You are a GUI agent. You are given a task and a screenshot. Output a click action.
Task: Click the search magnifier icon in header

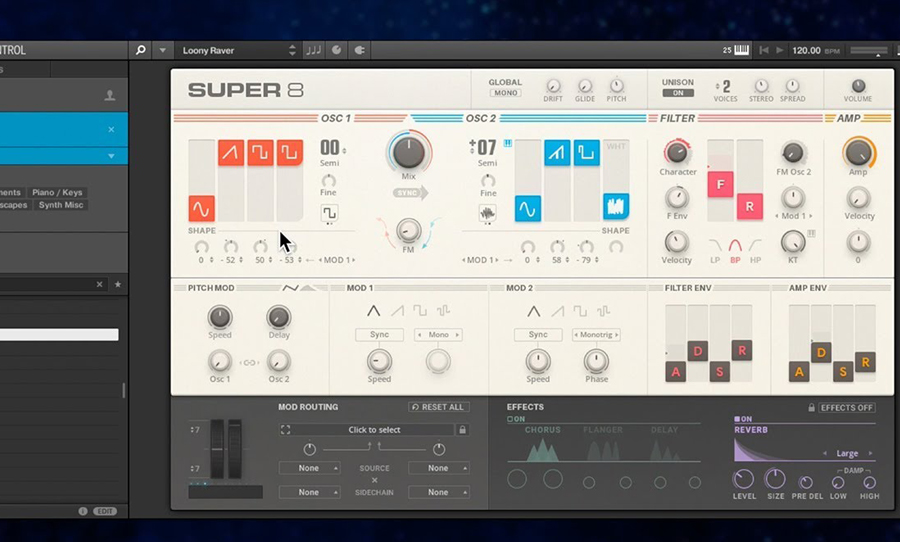click(140, 50)
